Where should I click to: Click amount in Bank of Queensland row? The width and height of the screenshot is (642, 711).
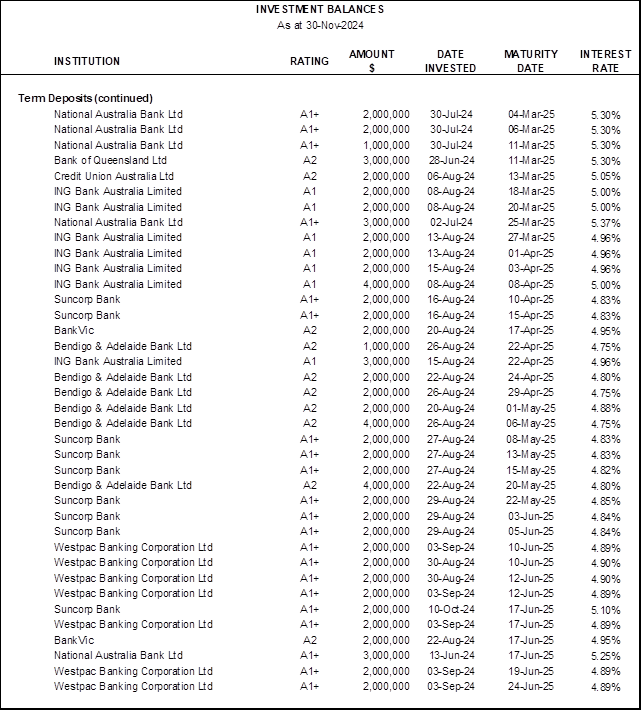coord(386,161)
